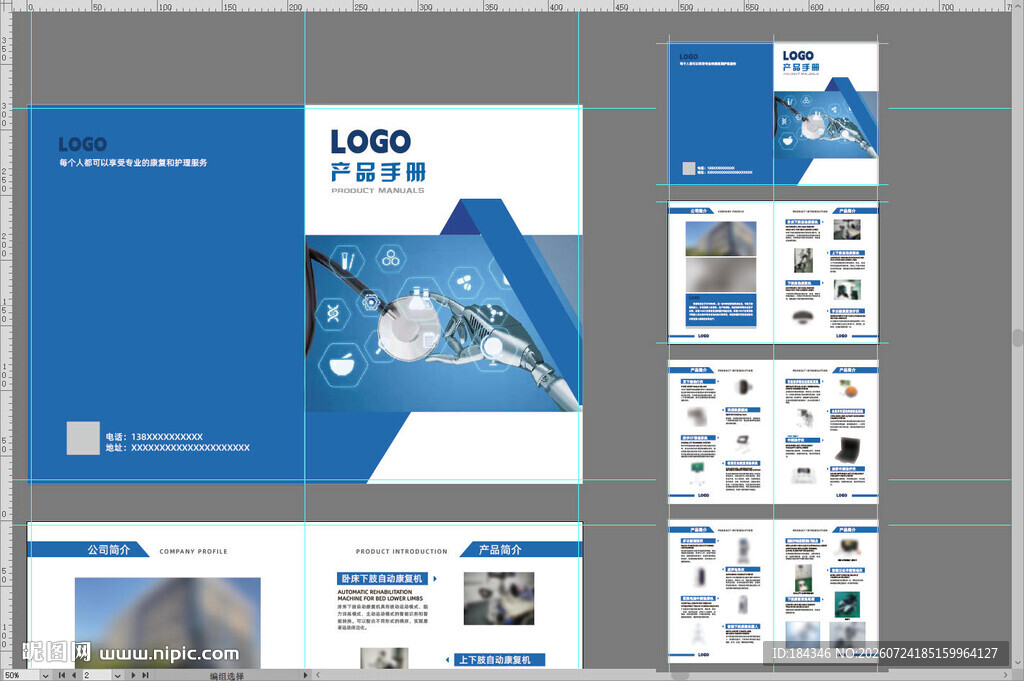Viewport: 1024px width, 681px height.
Task: Click the small cover spread artboard at top right
Action: coord(773,114)
